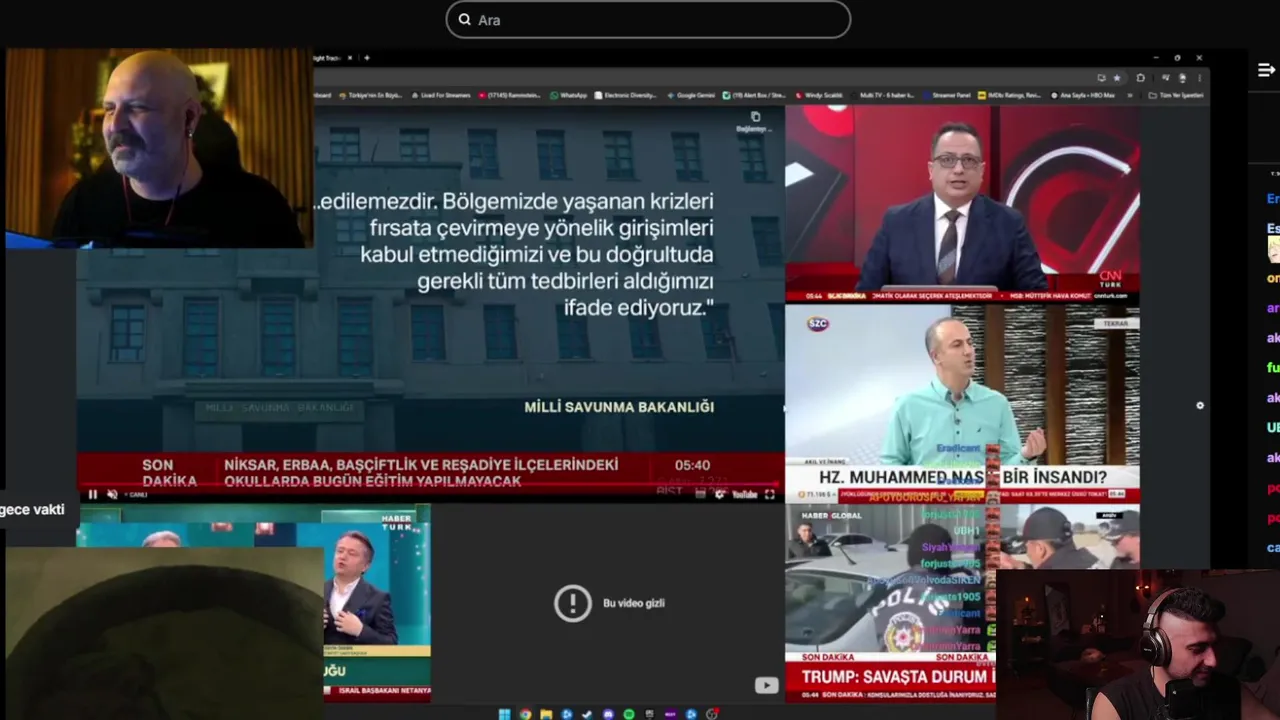Toggle fullscreen on main video
Screen dimensions: 1280x720
click(770, 494)
